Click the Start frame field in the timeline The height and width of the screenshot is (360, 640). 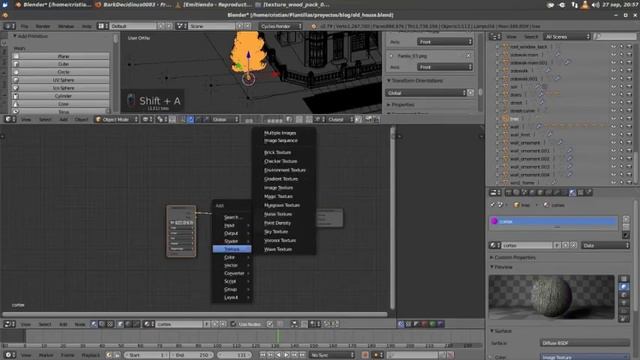[146, 355]
